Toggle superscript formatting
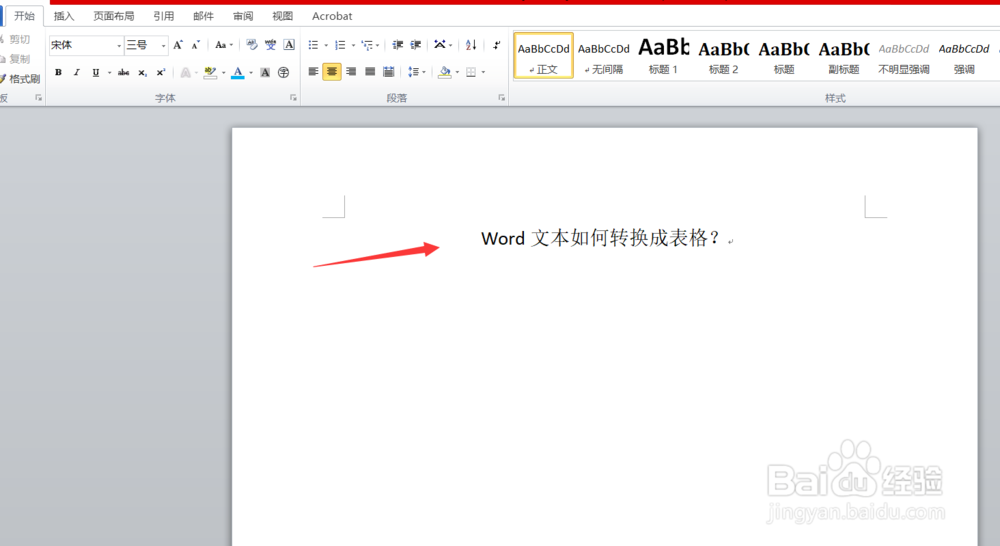The width and height of the screenshot is (1000, 546). [x=161, y=72]
